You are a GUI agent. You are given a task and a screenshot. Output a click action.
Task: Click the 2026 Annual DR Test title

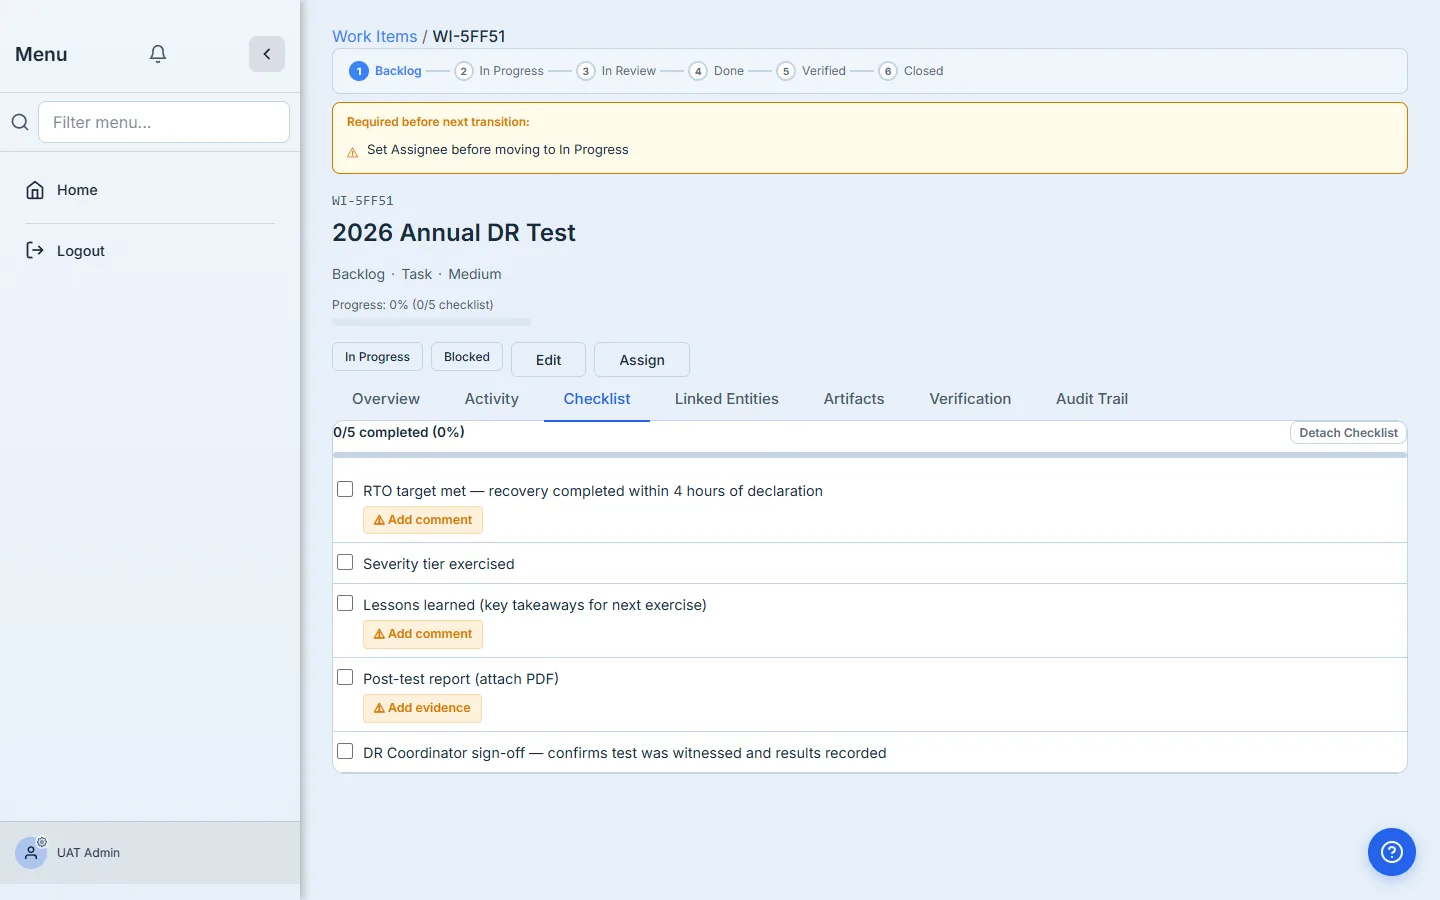pyautogui.click(x=454, y=233)
